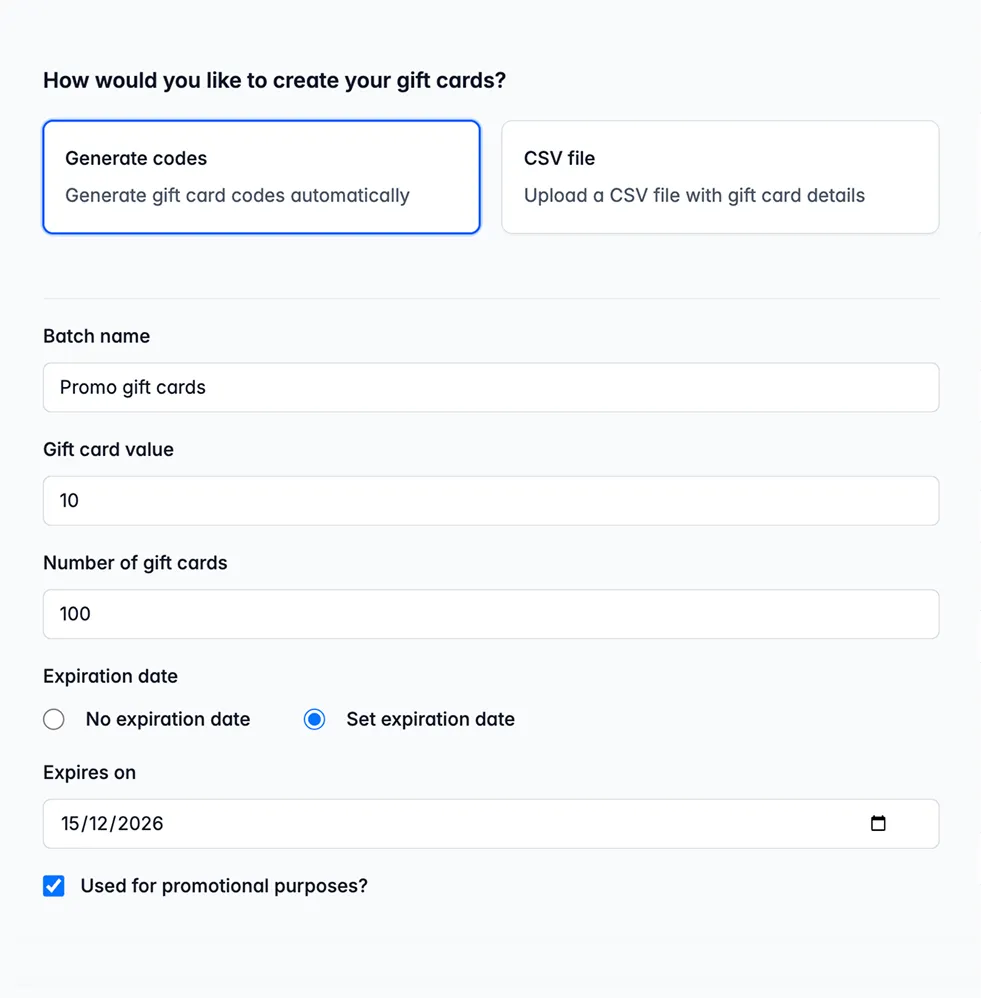
Task: Click the 'Gift card value' label
Action: (x=108, y=449)
